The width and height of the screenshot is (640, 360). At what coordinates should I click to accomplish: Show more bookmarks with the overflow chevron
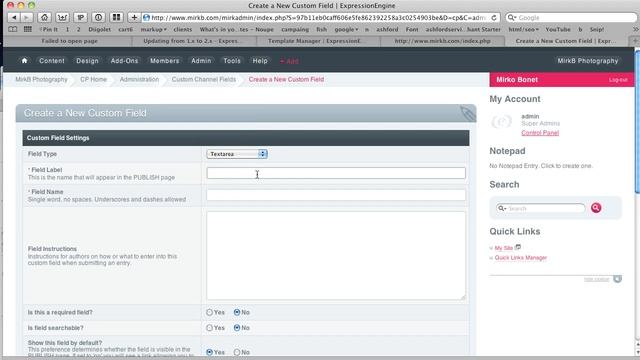click(x=635, y=29)
